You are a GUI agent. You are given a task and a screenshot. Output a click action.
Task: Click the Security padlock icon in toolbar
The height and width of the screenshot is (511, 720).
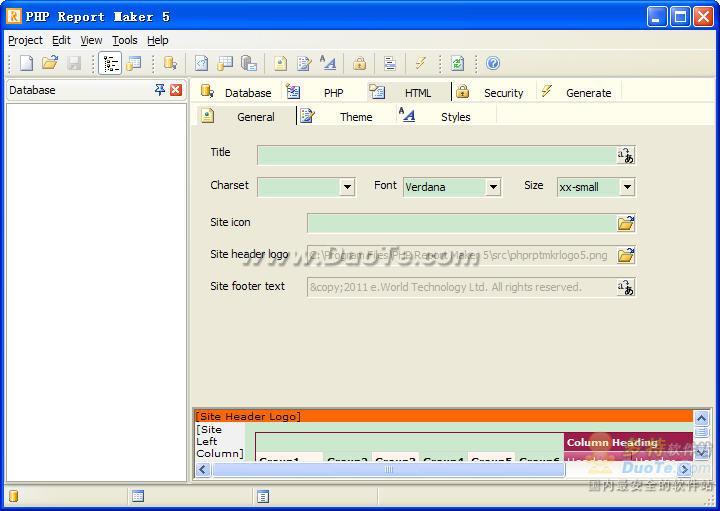click(x=360, y=63)
